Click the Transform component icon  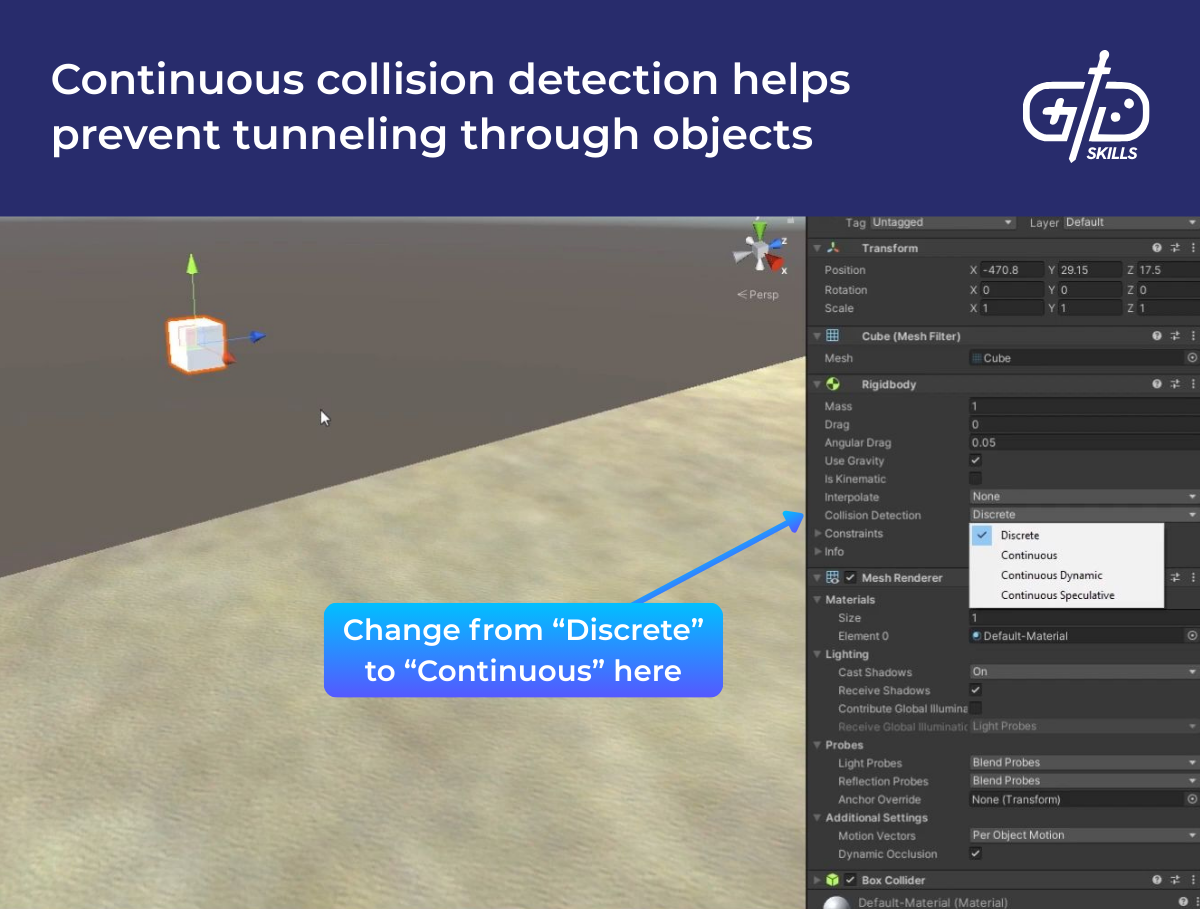[x=831, y=247]
